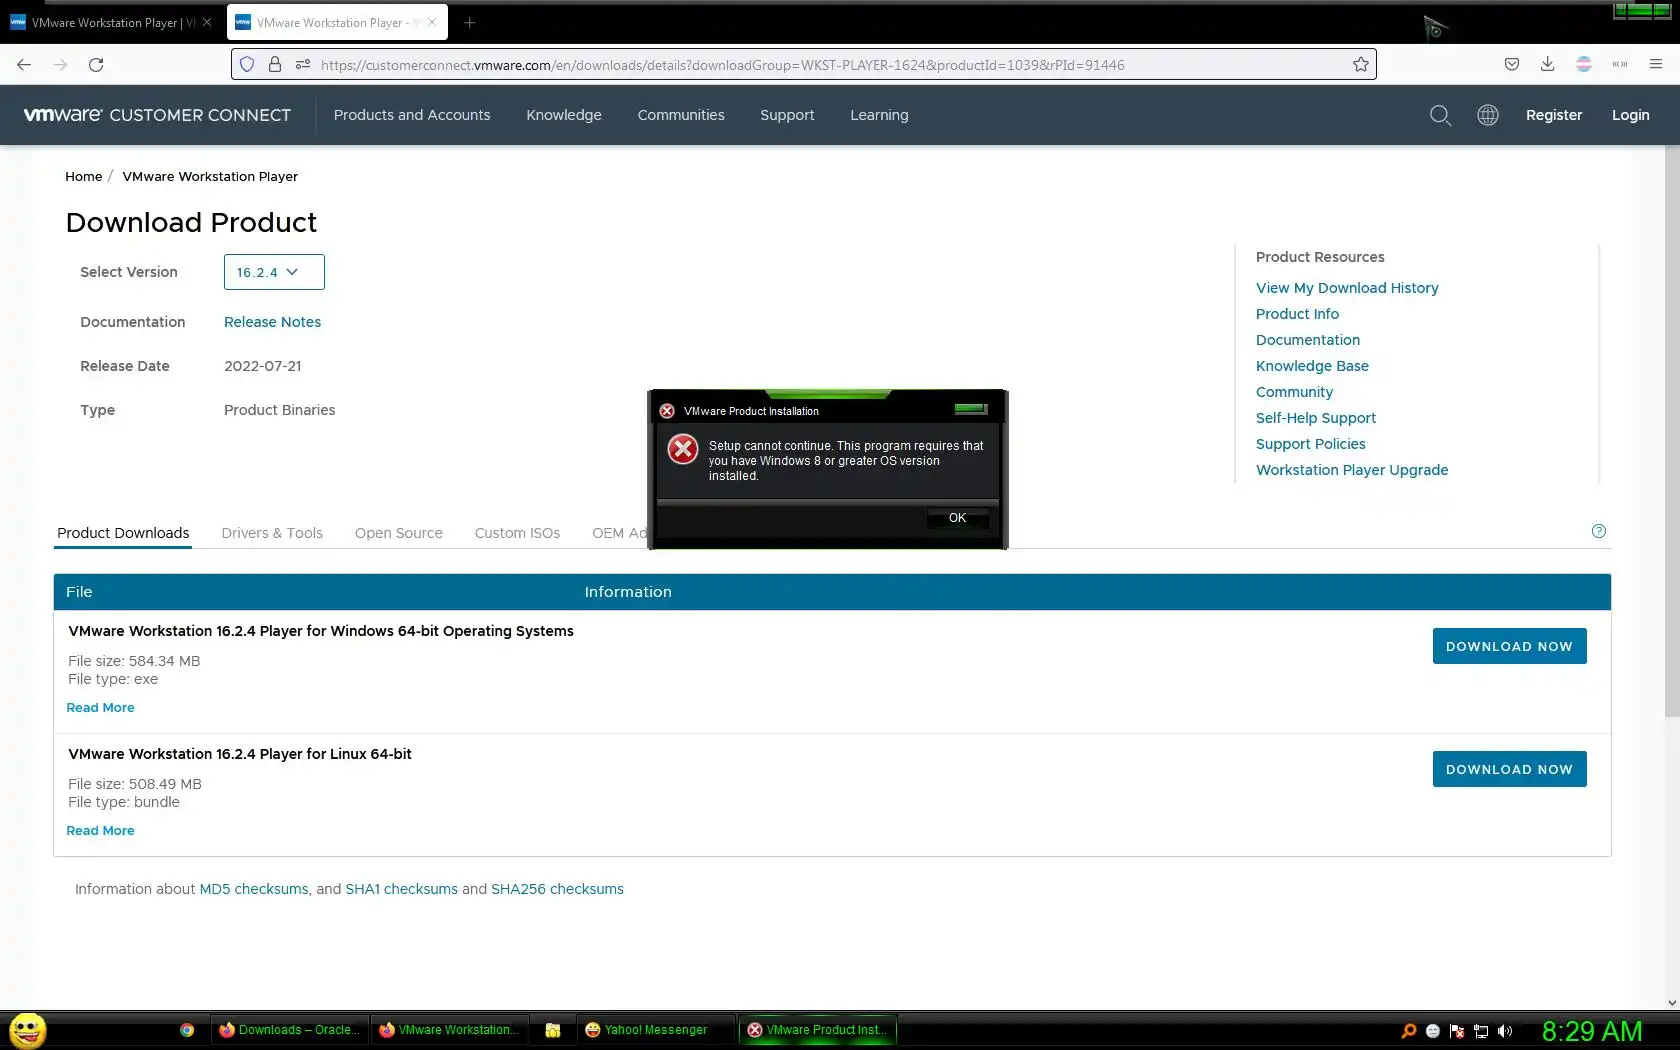Open the Communities menu

click(681, 115)
